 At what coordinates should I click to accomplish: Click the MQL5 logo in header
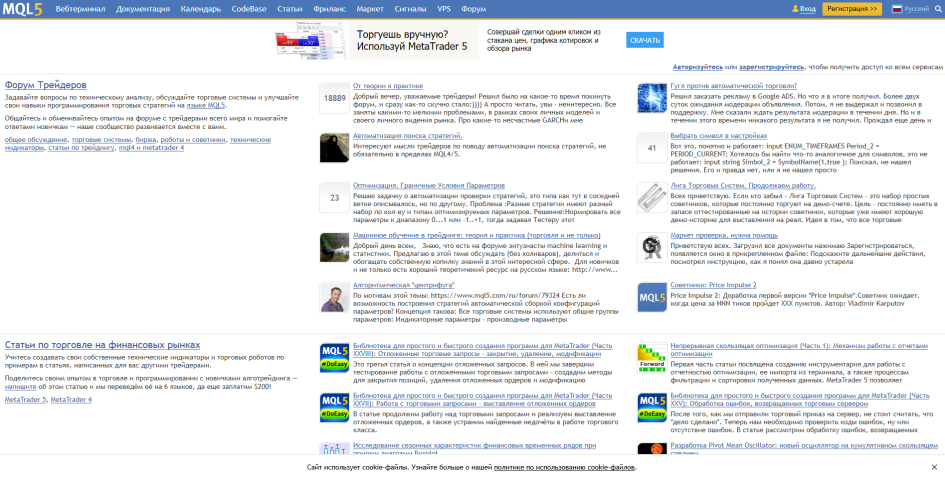click(22, 9)
